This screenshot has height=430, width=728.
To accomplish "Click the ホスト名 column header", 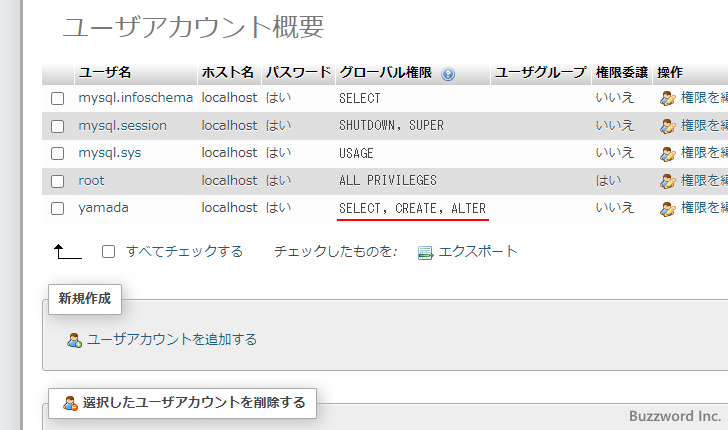I will [229, 73].
